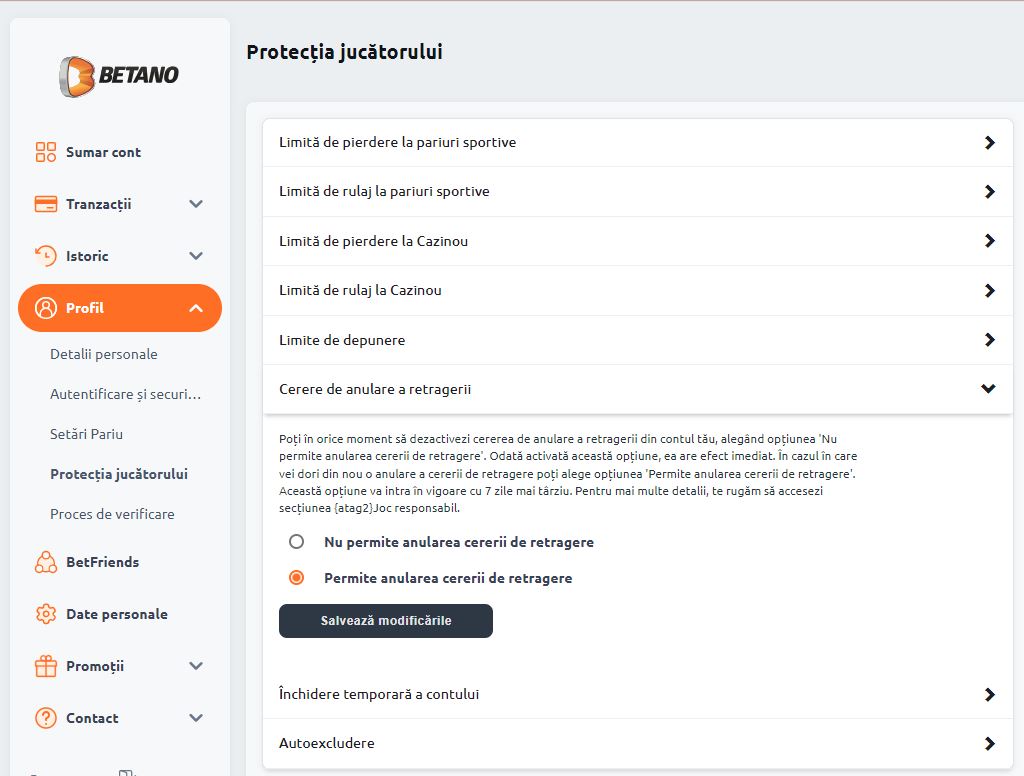
Task: Expand the Tranzacții menu chevron
Action: coord(196,204)
